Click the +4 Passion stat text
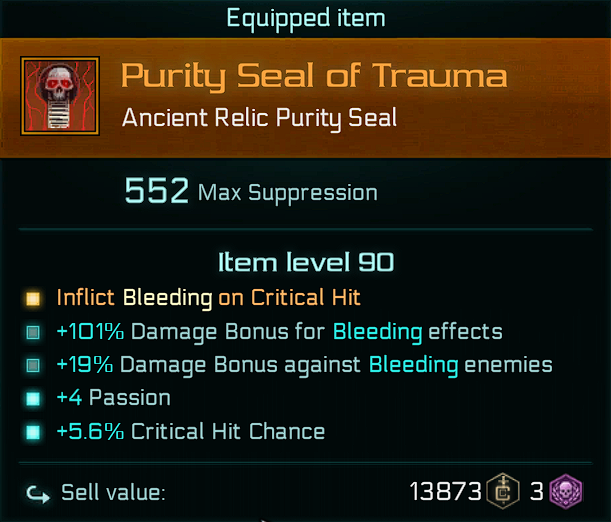Screen dimensions: 611x522 pyautogui.click(x=113, y=398)
